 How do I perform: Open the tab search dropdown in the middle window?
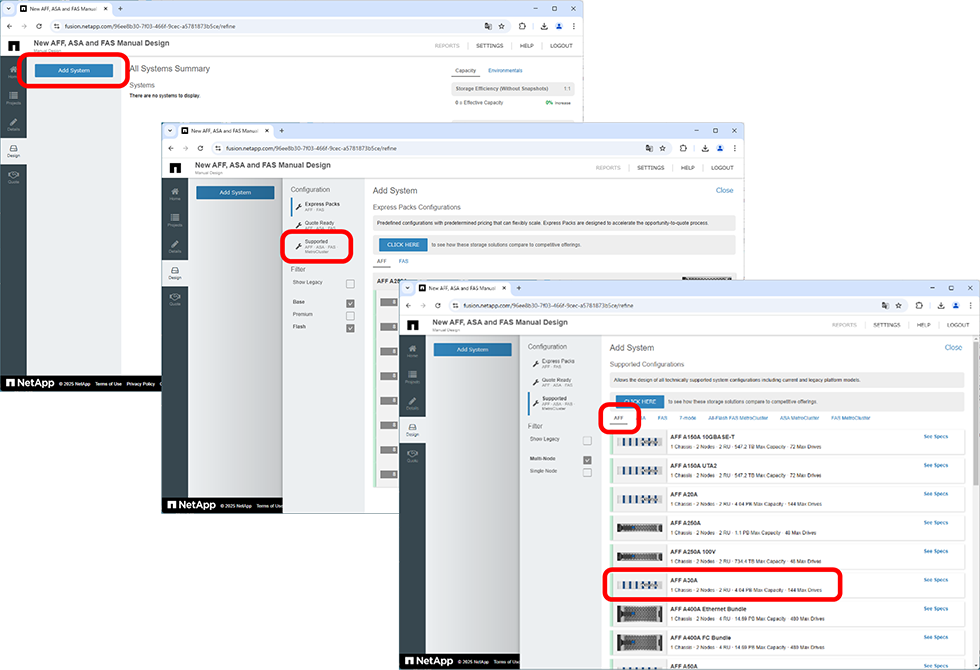point(170,131)
